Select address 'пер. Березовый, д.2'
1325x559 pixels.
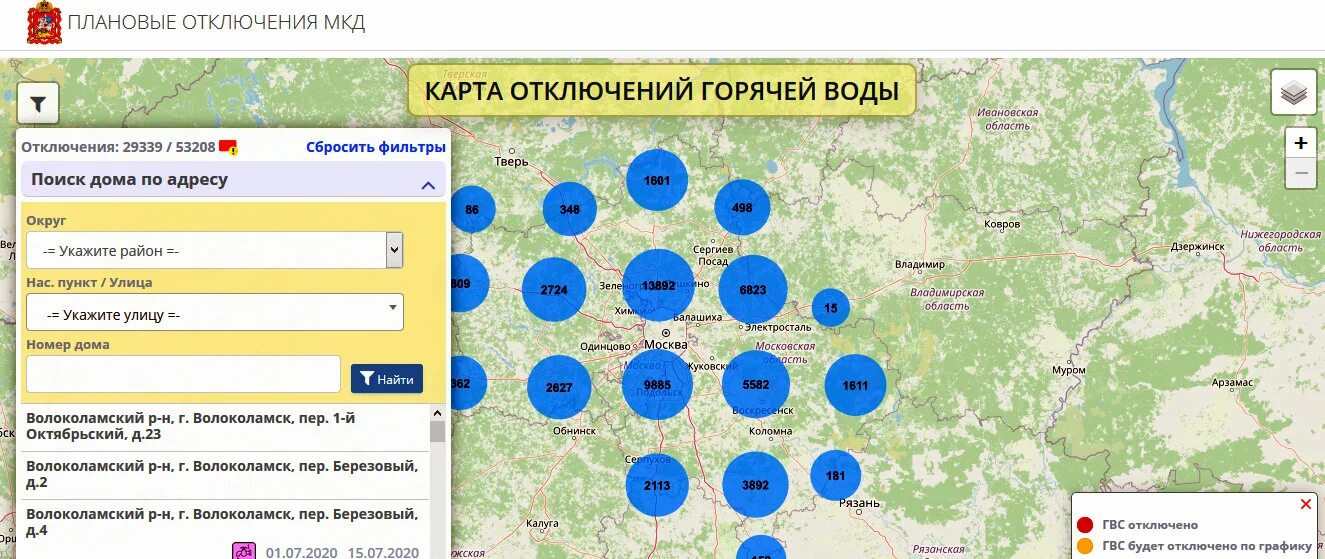pos(224,474)
